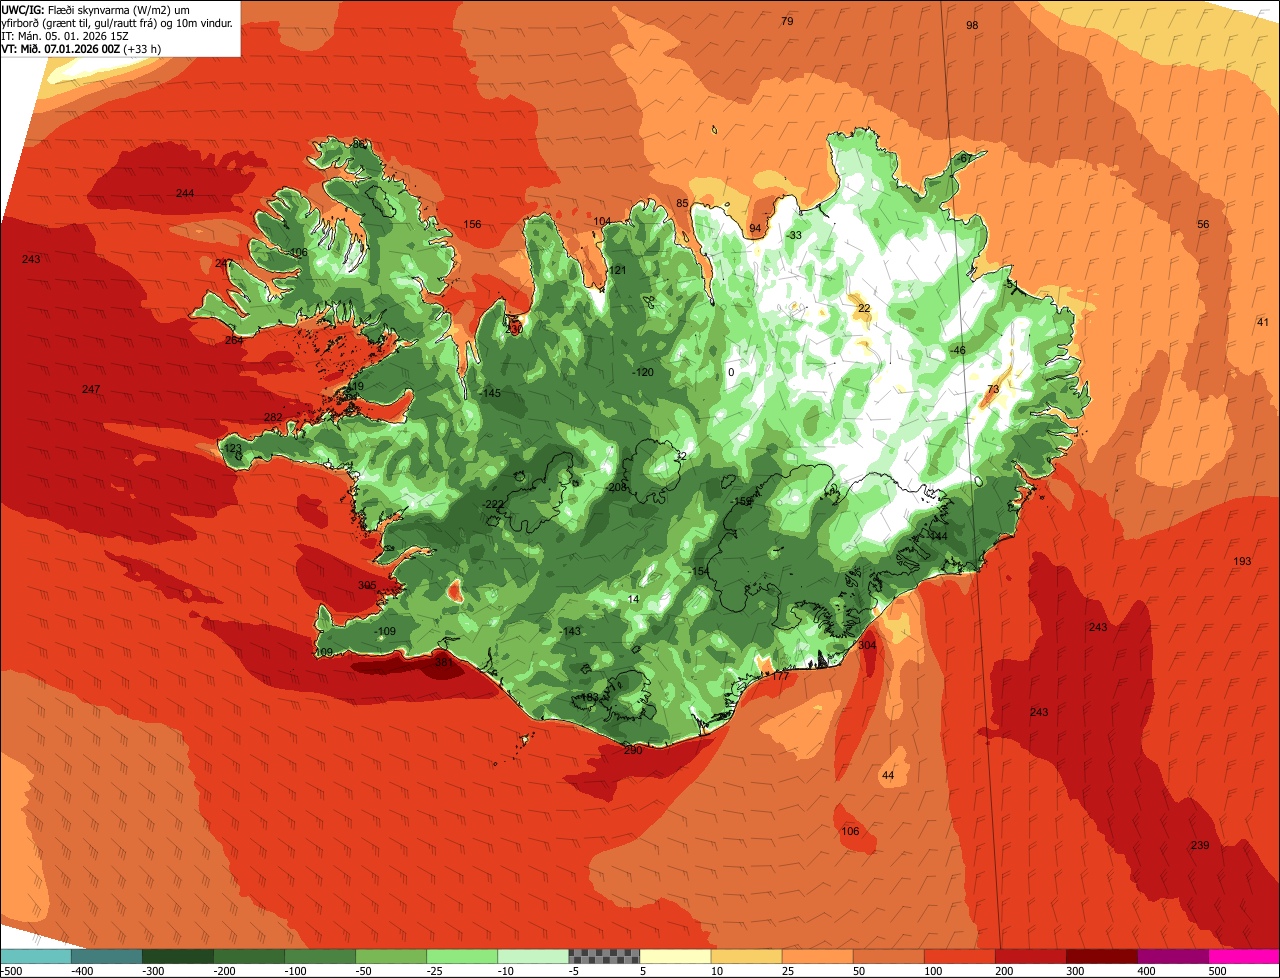Screen dimensions: 1280x978
Task: Click the map value -33
Action: click(x=794, y=235)
